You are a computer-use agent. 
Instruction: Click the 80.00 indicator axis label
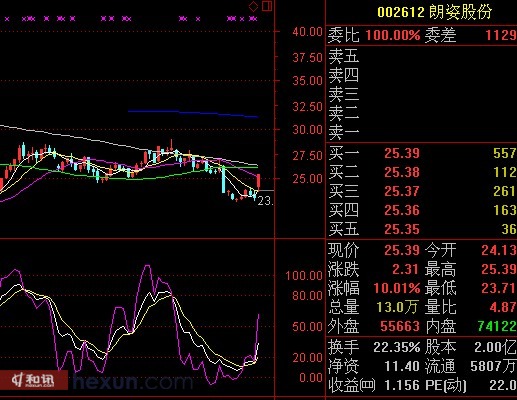pyautogui.click(x=307, y=296)
